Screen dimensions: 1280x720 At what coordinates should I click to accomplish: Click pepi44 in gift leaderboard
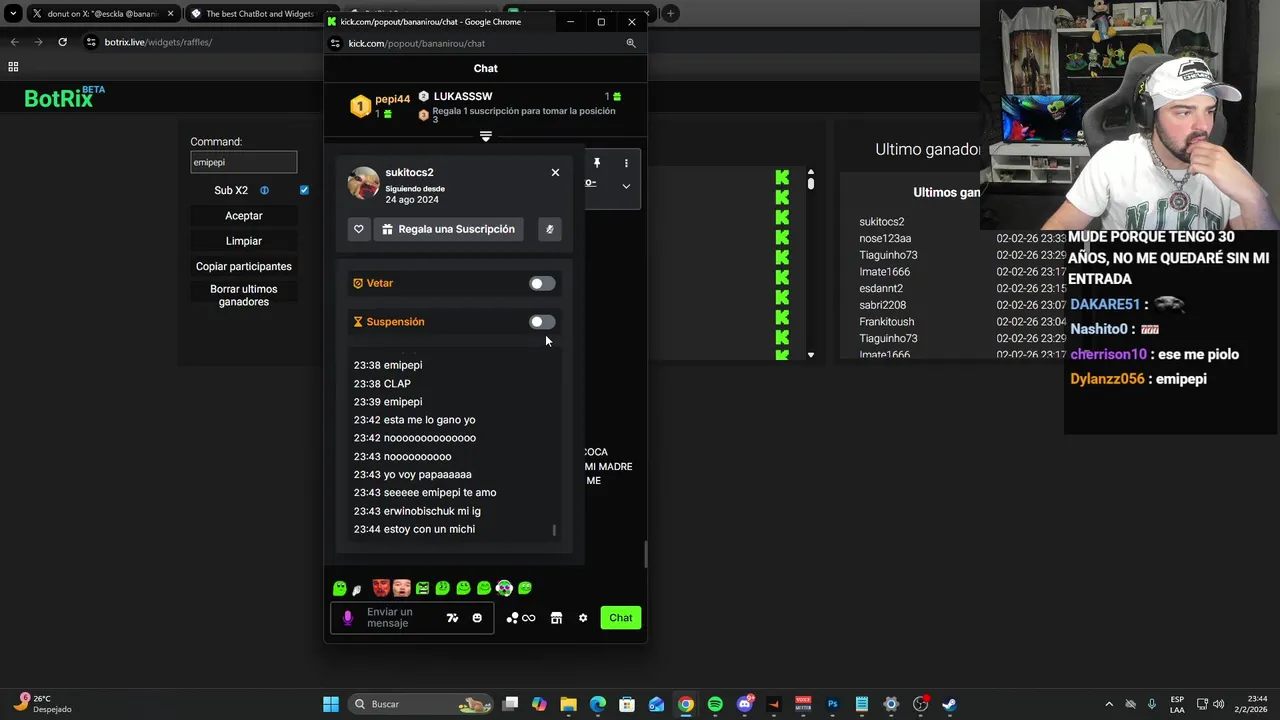tap(392, 99)
